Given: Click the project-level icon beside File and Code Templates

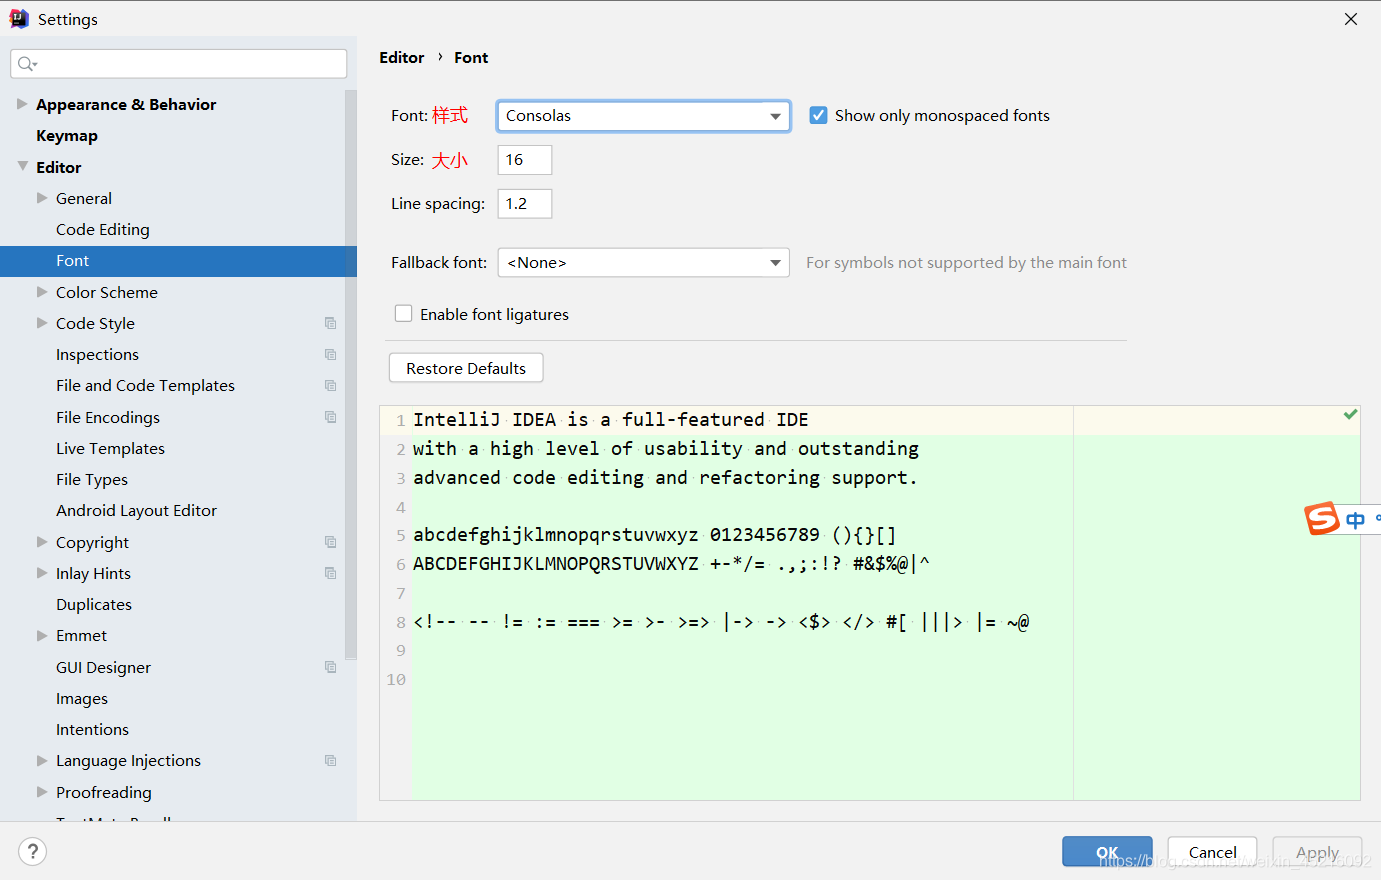Looking at the screenshot, I should (330, 385).
